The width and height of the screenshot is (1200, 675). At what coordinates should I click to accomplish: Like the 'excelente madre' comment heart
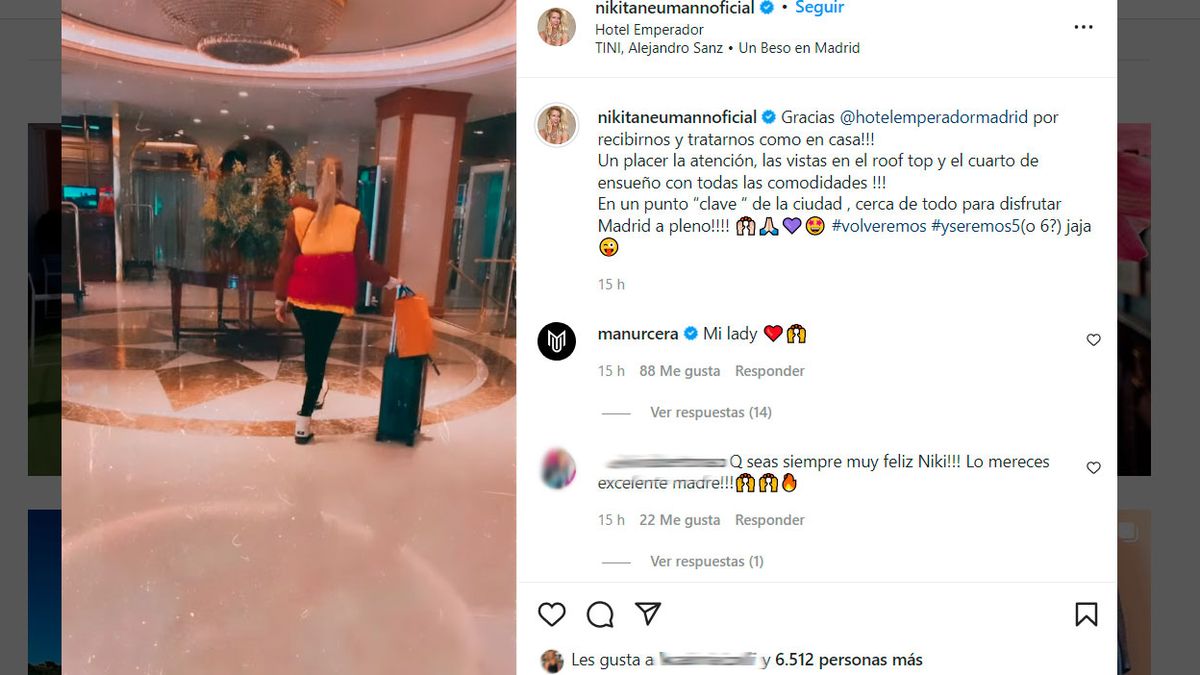pos(1094,468)
